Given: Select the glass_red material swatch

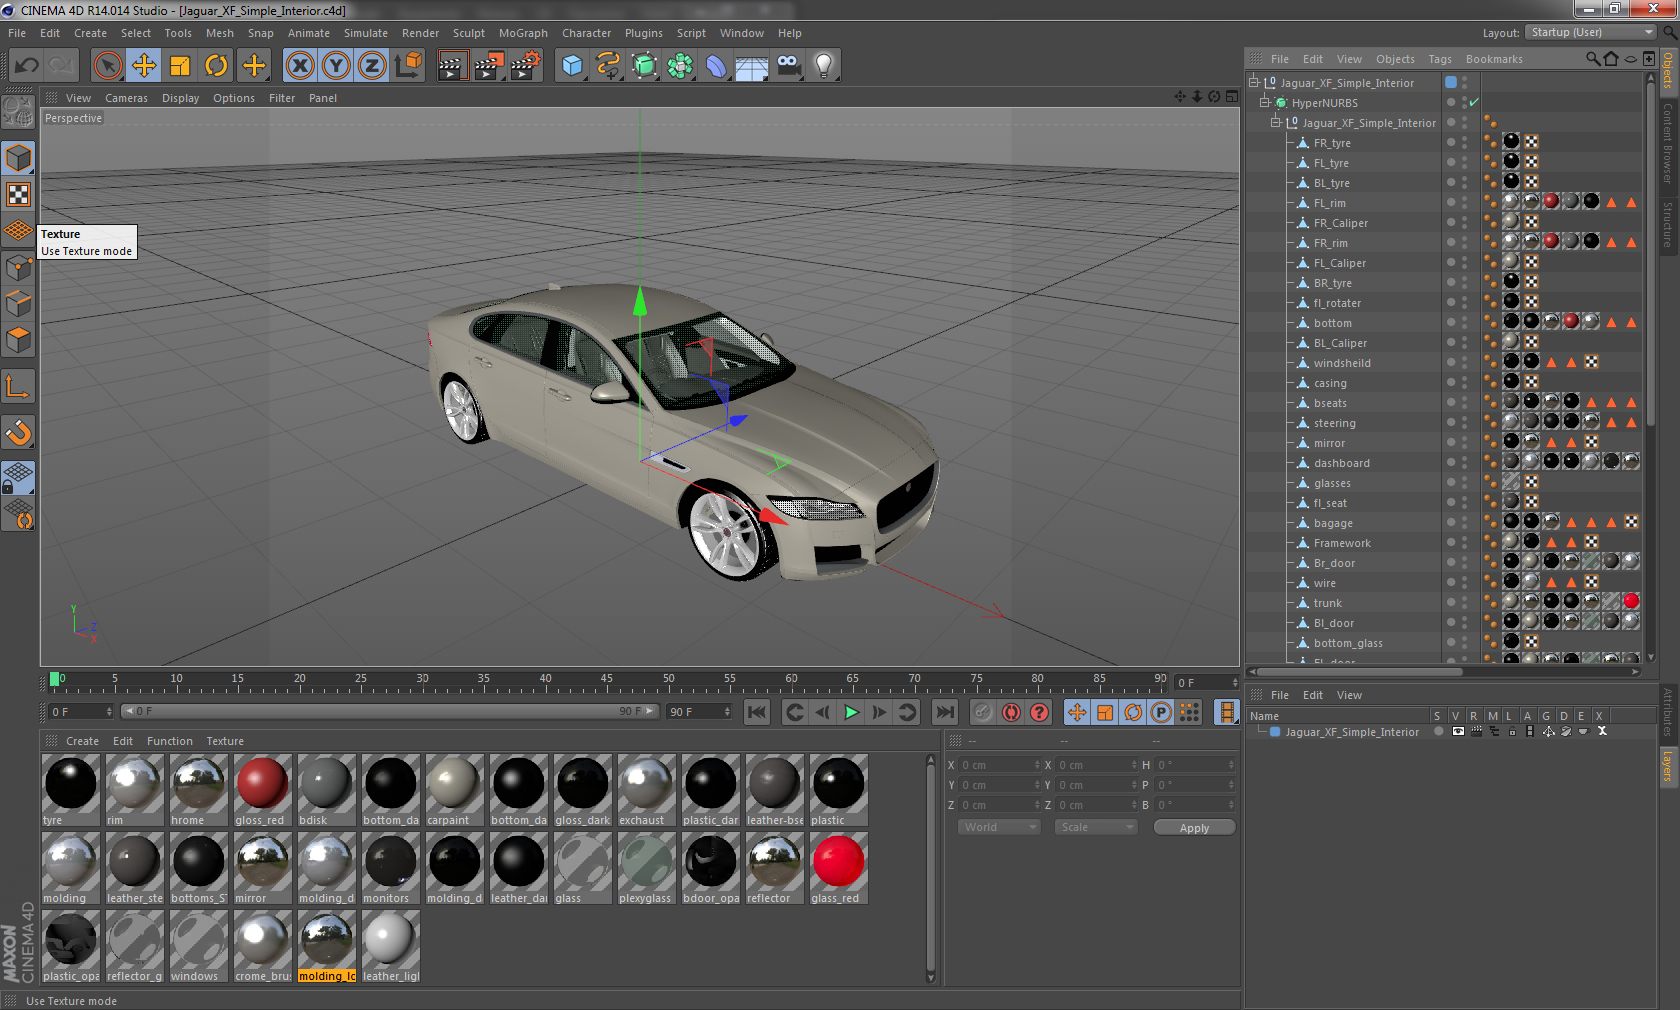Looking at the screenshot, I should point(838,868).
